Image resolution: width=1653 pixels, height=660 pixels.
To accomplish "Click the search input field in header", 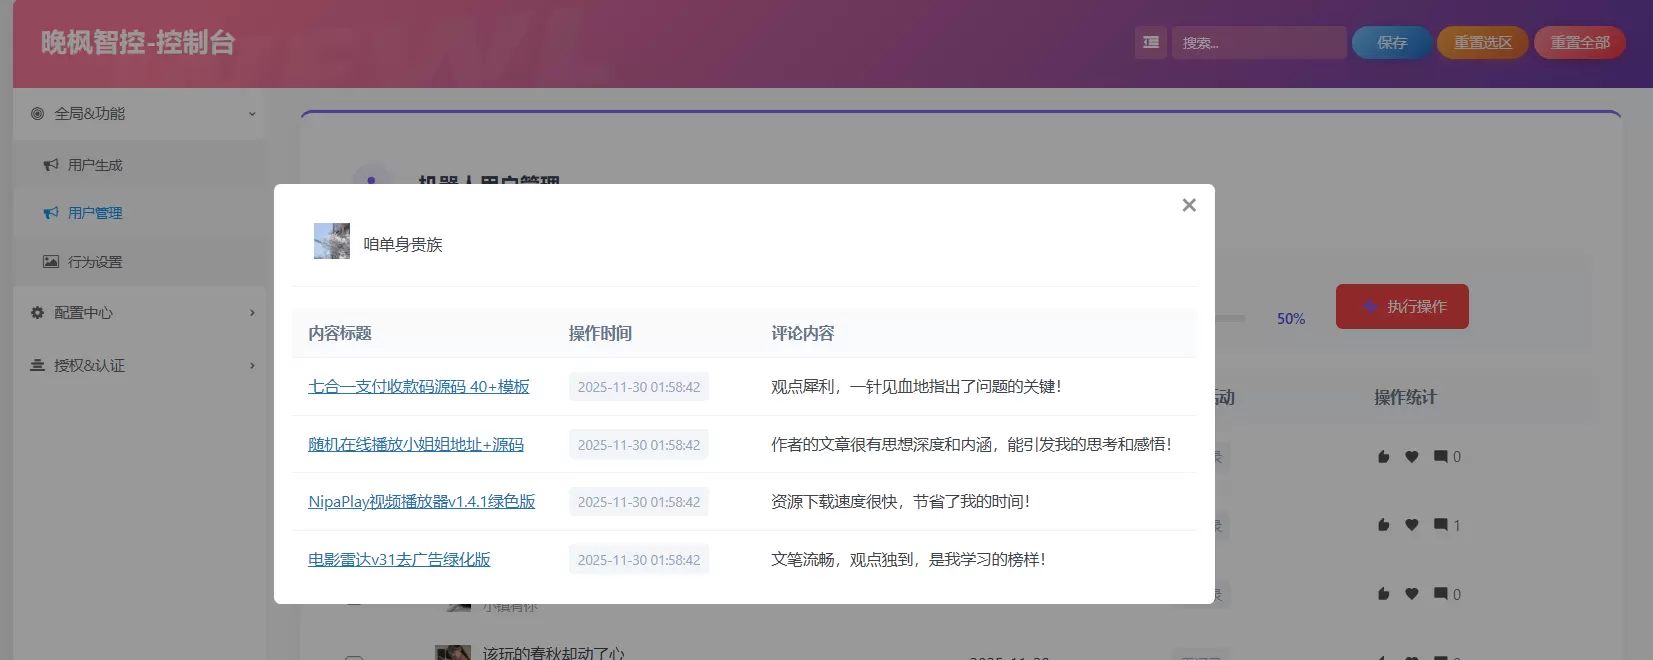I will pyautogui.click(x=1258, y=43).
